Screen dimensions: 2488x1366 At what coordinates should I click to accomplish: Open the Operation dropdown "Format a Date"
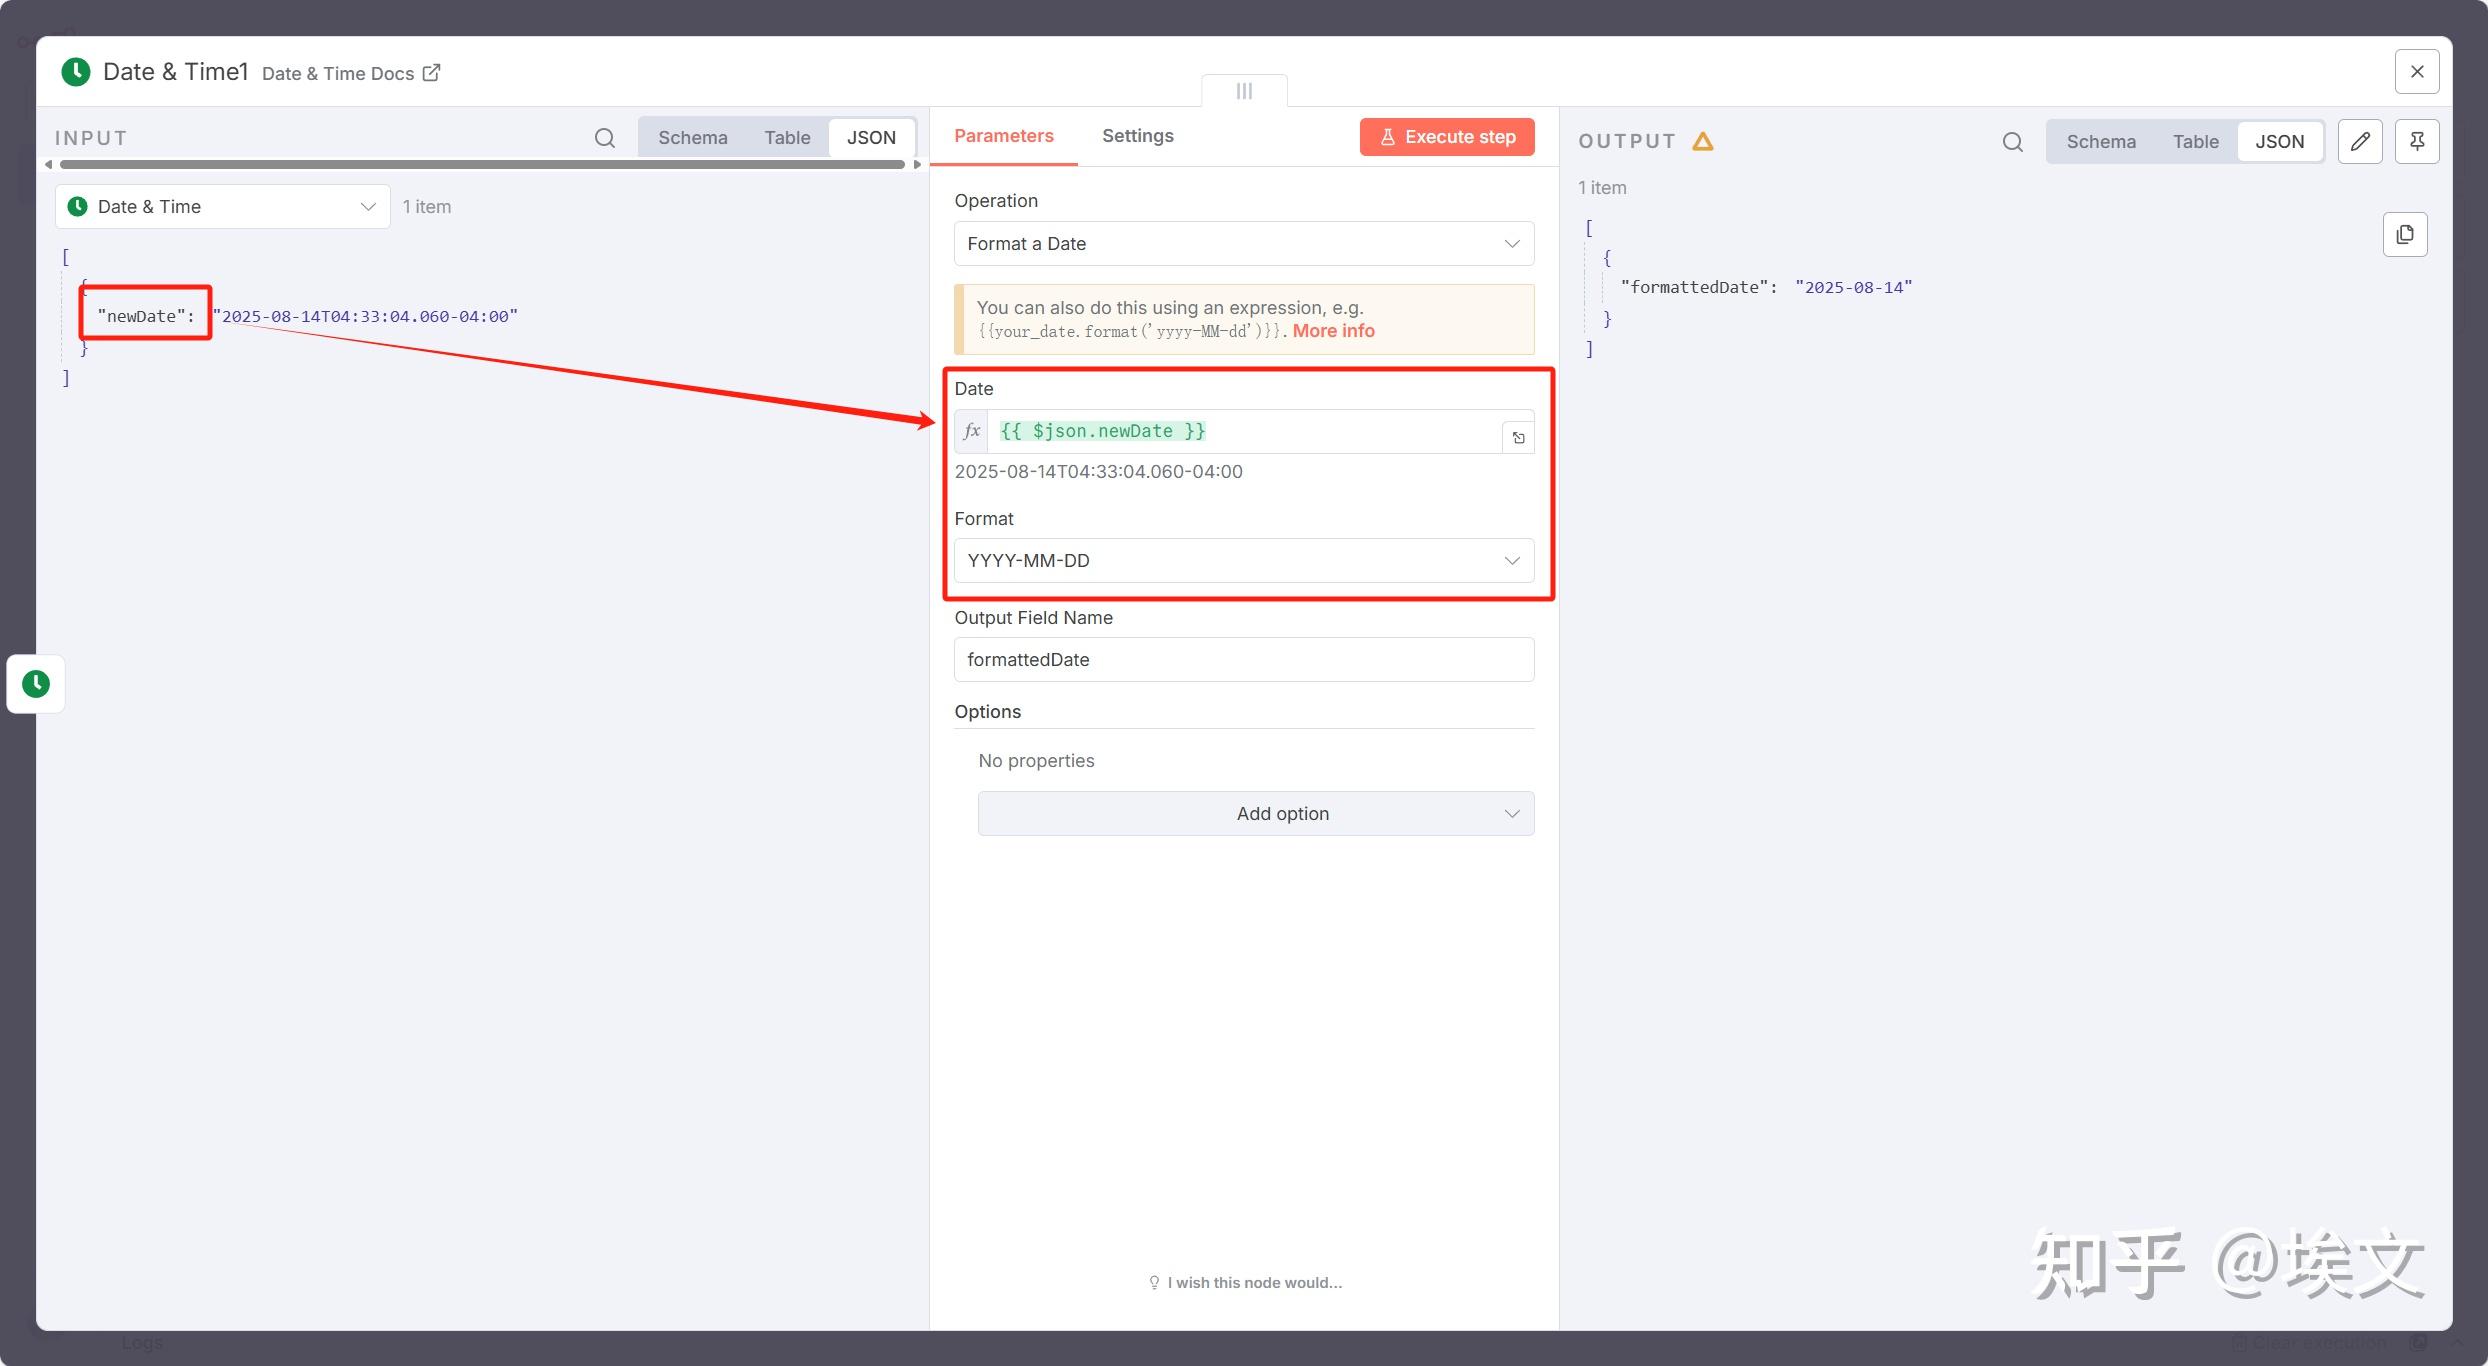point(1243,244)
